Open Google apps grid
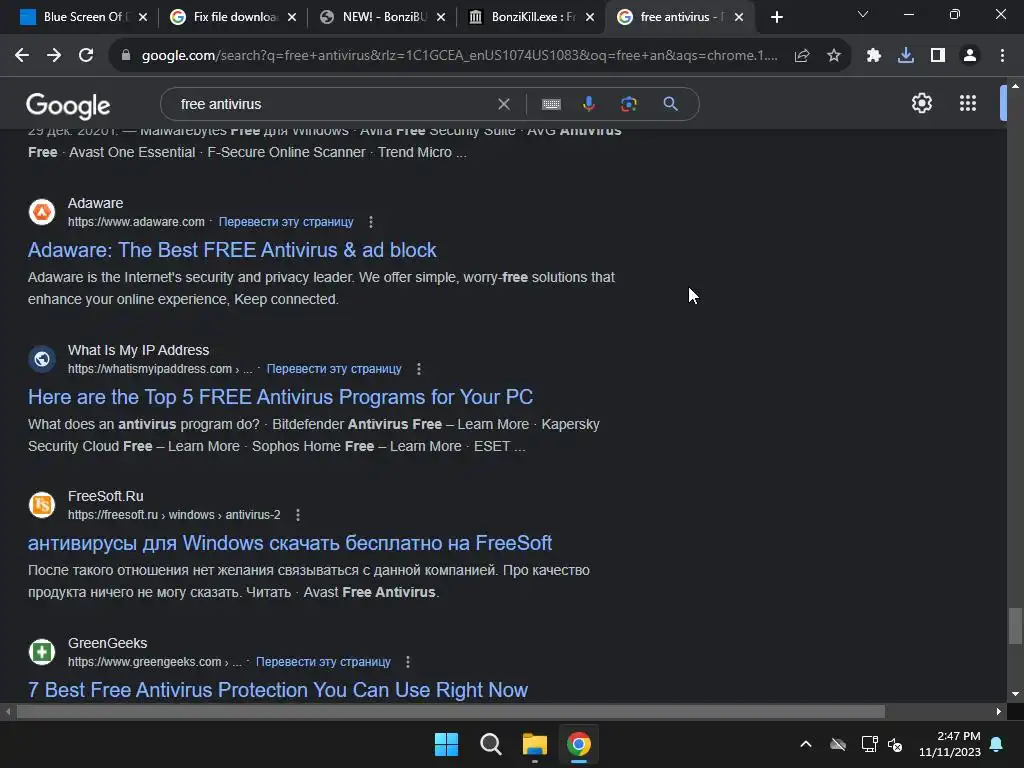Screen dimensions: 1024x768 [x=968, y=103]
